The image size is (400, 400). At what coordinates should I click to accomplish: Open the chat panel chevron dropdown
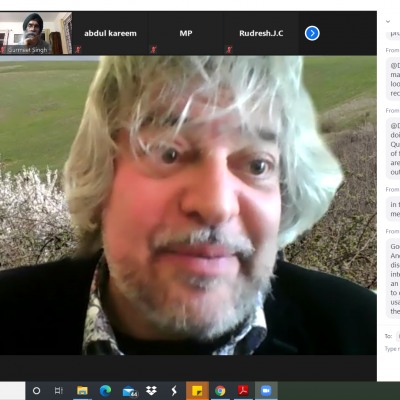pos(388,21)
